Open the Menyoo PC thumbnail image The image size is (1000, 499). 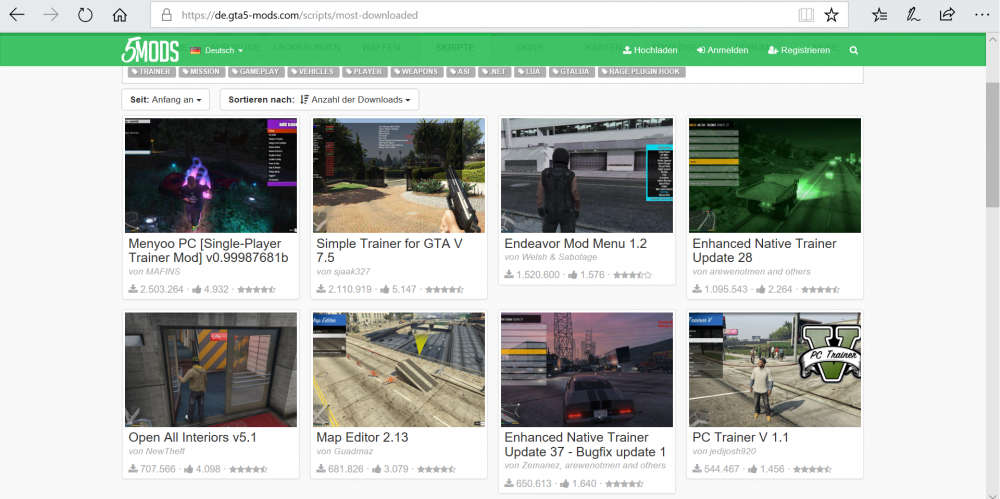211,175
